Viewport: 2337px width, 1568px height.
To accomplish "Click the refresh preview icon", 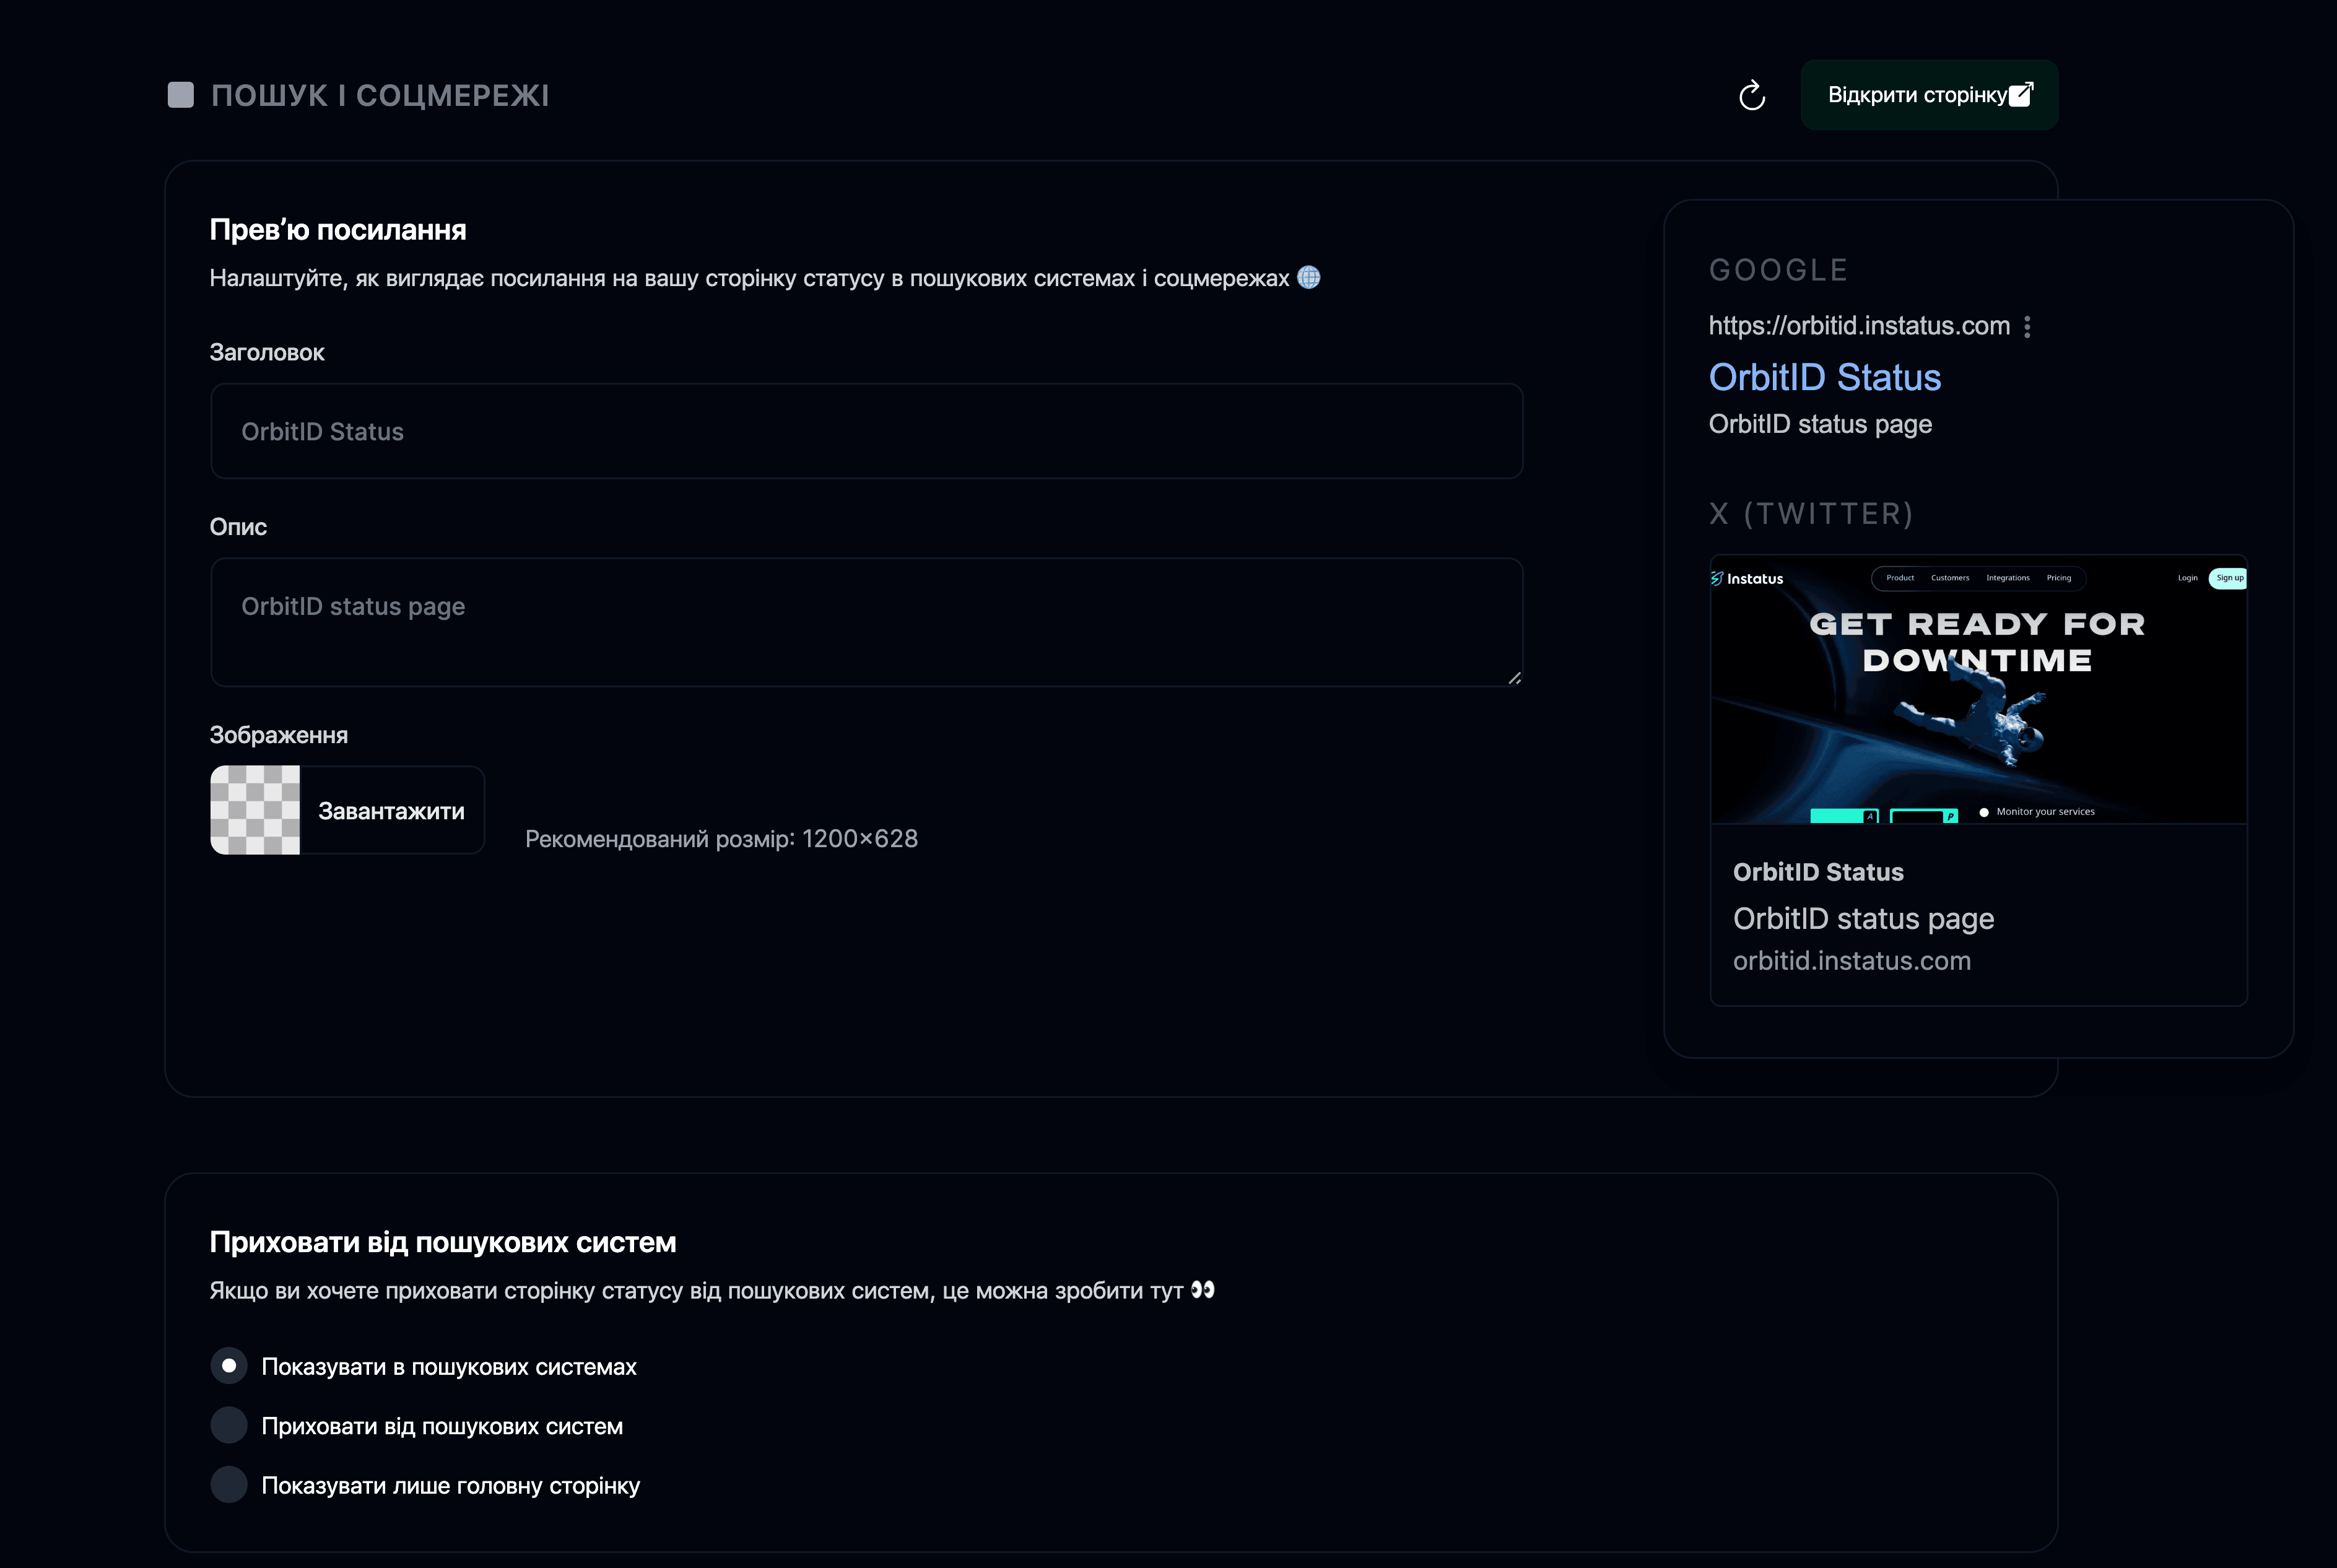I will pos(1752,95).
